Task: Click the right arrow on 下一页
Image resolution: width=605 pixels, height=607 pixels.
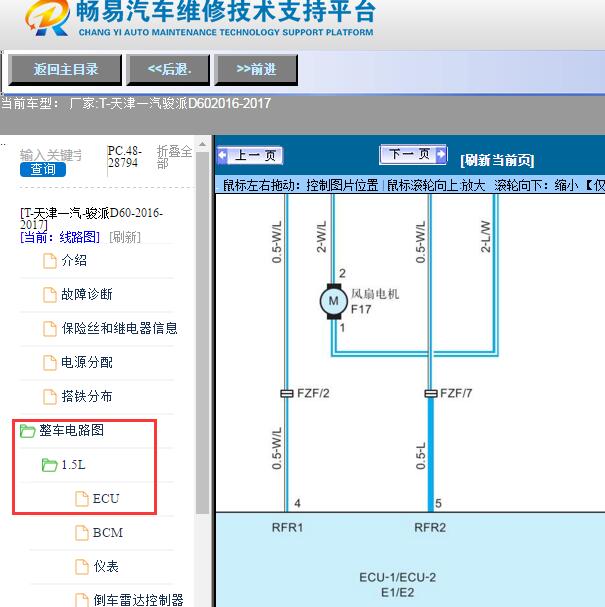Action: (x=441, y=154)
